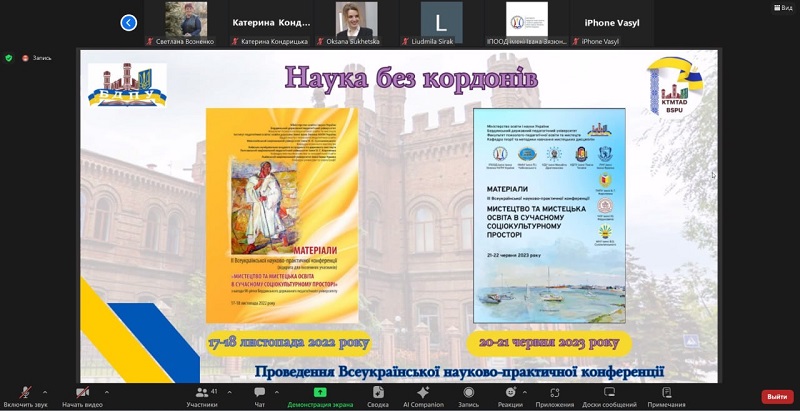Image resolution: width=800 pixels, height=411 pixels.
Task: Expand audio options arrow next to microphone
Action: pyautogui.click(x=45, y=392)
